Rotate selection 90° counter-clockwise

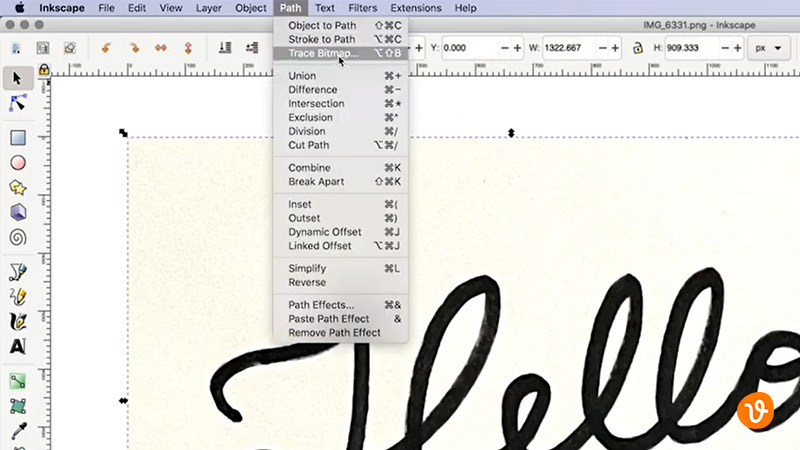tap(106, 48)
